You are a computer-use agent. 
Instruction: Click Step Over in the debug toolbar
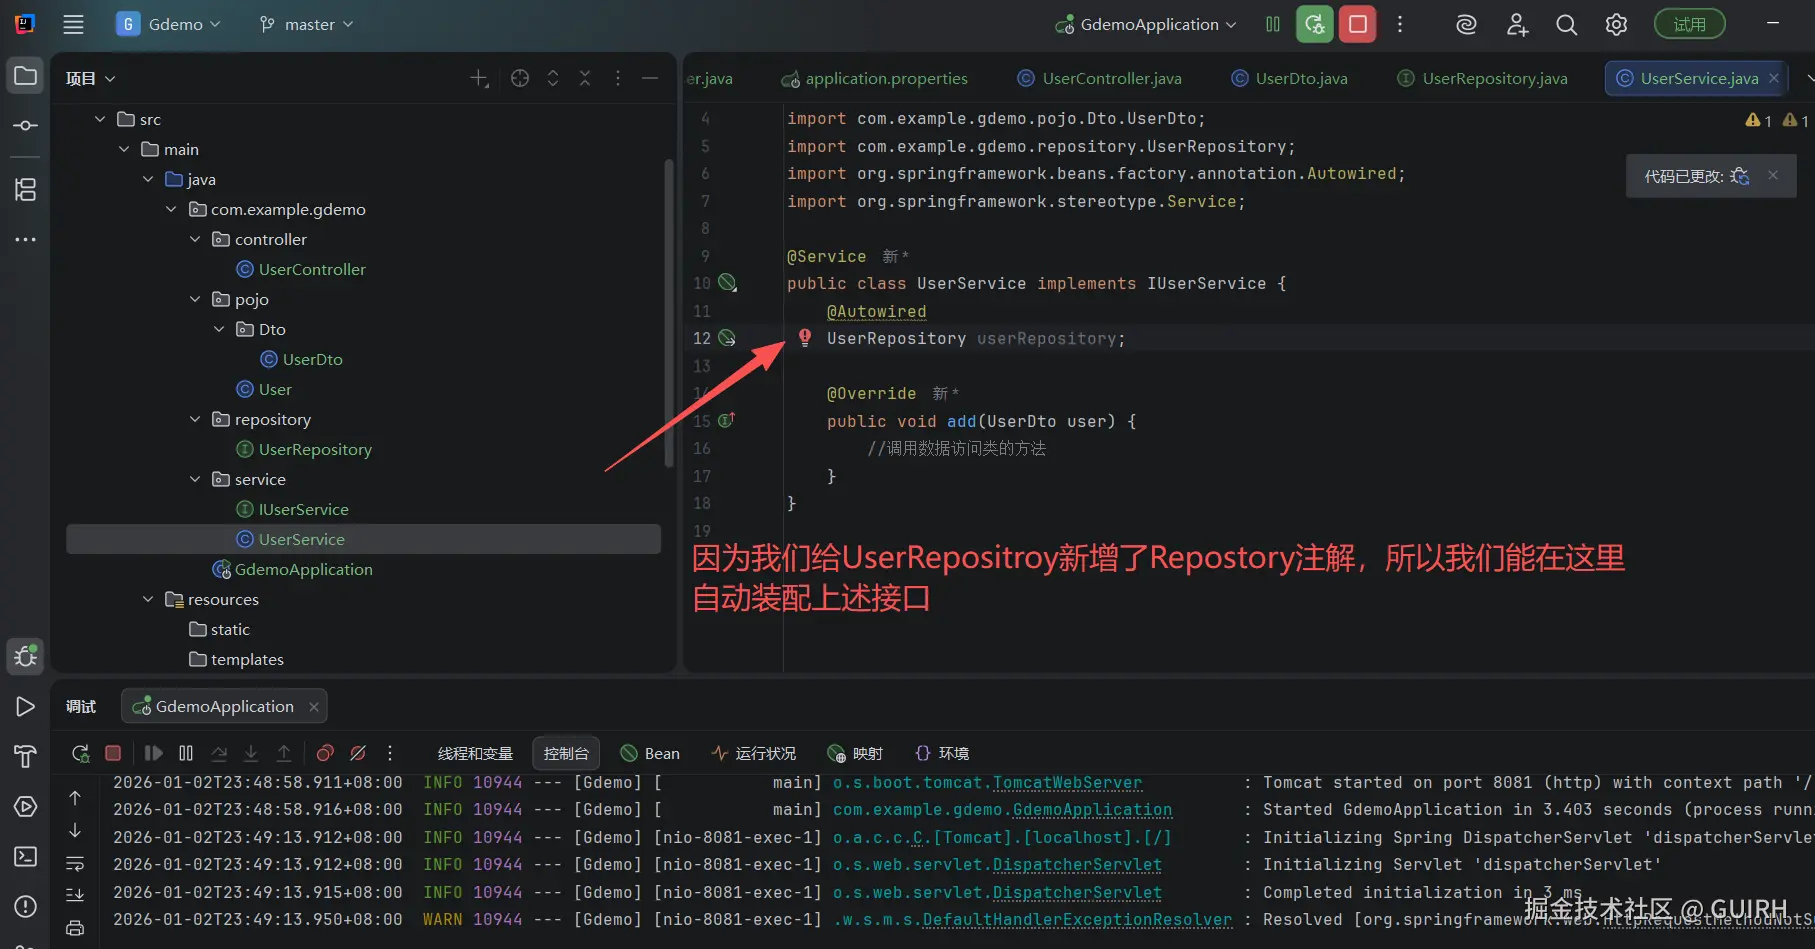pyautogui.click(x=219, y=753)
